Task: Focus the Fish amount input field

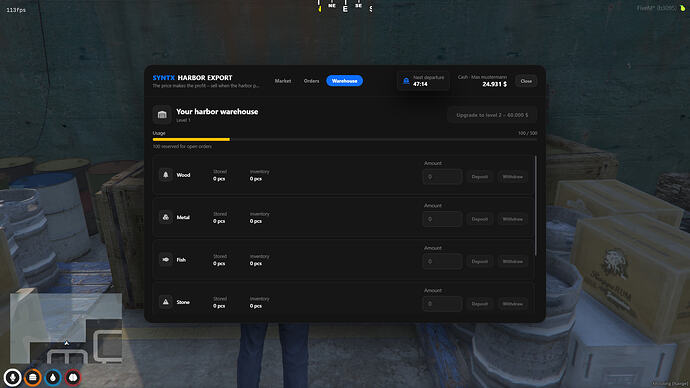Action: coord(442,261)
